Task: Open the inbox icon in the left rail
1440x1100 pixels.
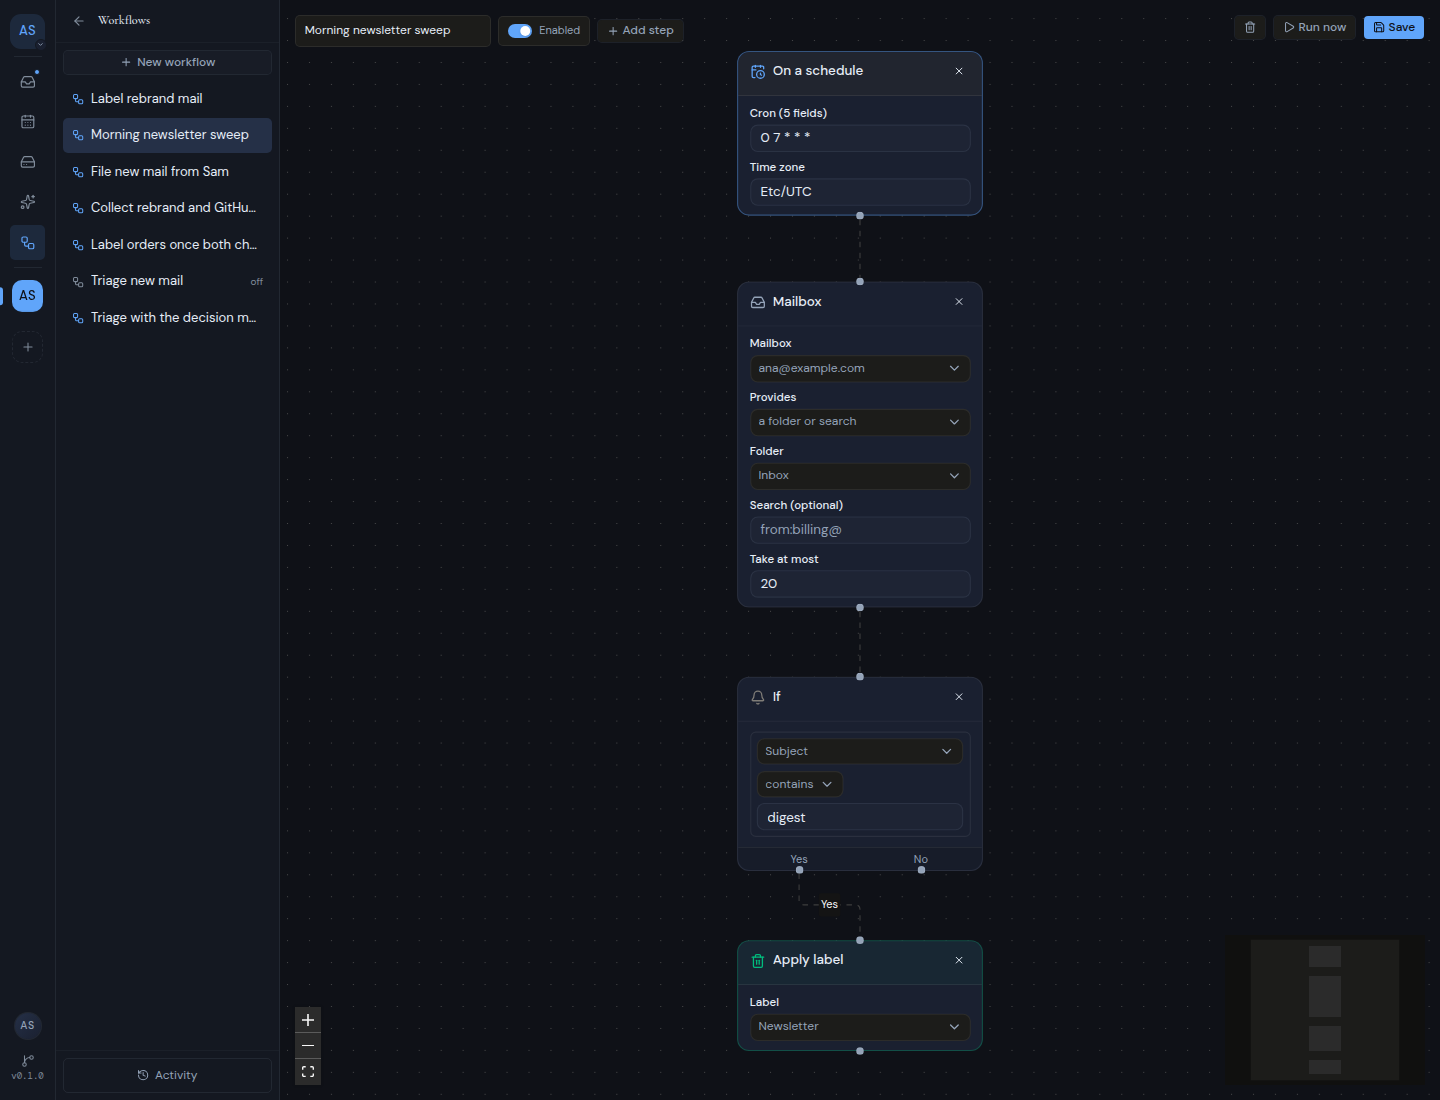Action: [x=28, y=82]
